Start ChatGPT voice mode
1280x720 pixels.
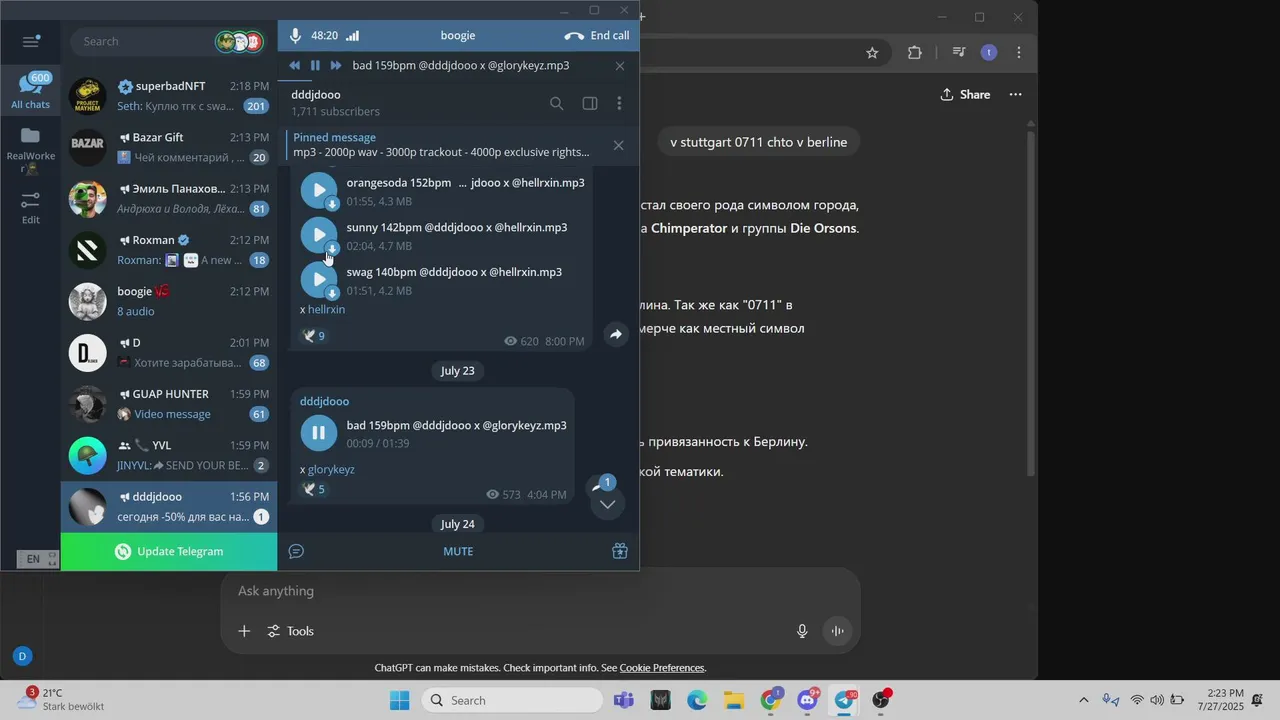[x=838, y=631]
